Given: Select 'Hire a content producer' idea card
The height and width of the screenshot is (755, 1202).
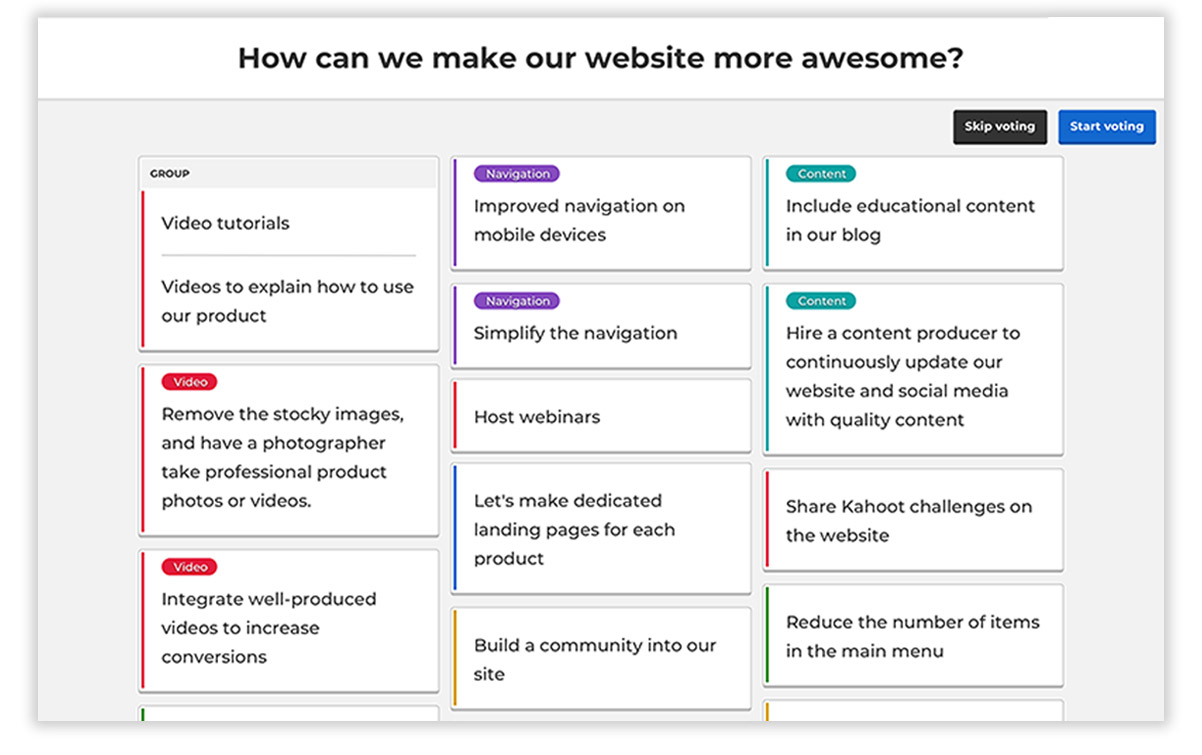Looking at the screenshot, I should point(910,376).
